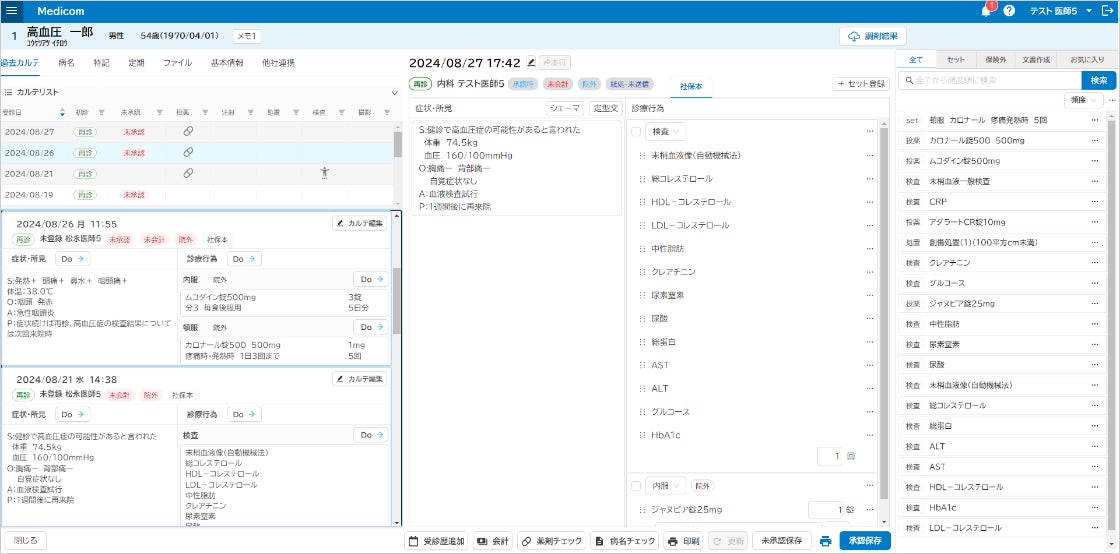Click the 病名チェック button

[x=625, y=541]
